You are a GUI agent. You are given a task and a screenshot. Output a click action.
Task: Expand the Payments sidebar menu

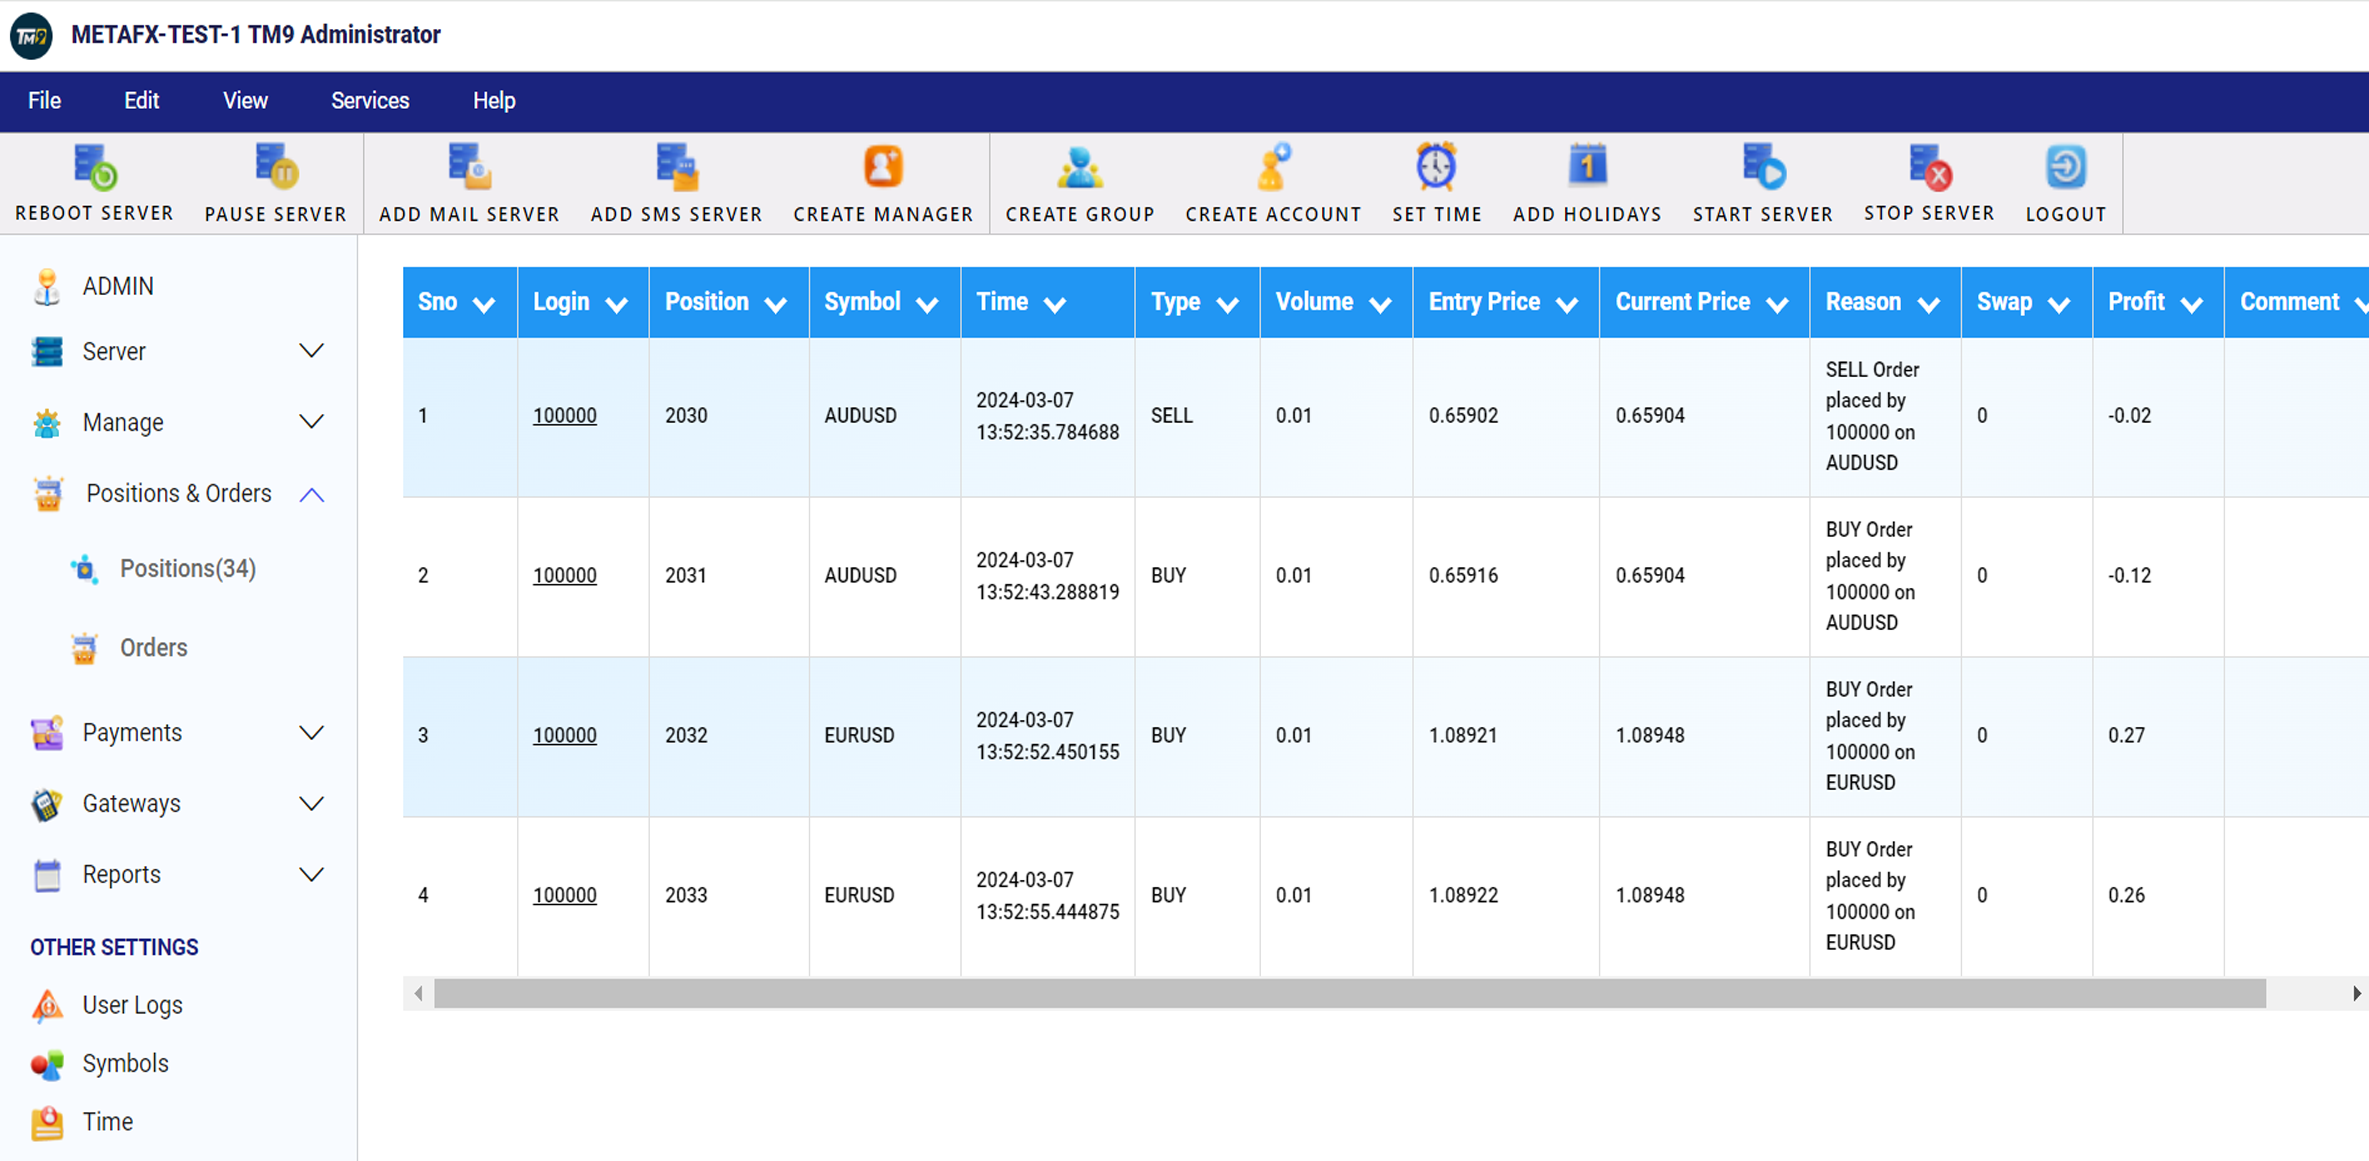click(x=311, y=733)
